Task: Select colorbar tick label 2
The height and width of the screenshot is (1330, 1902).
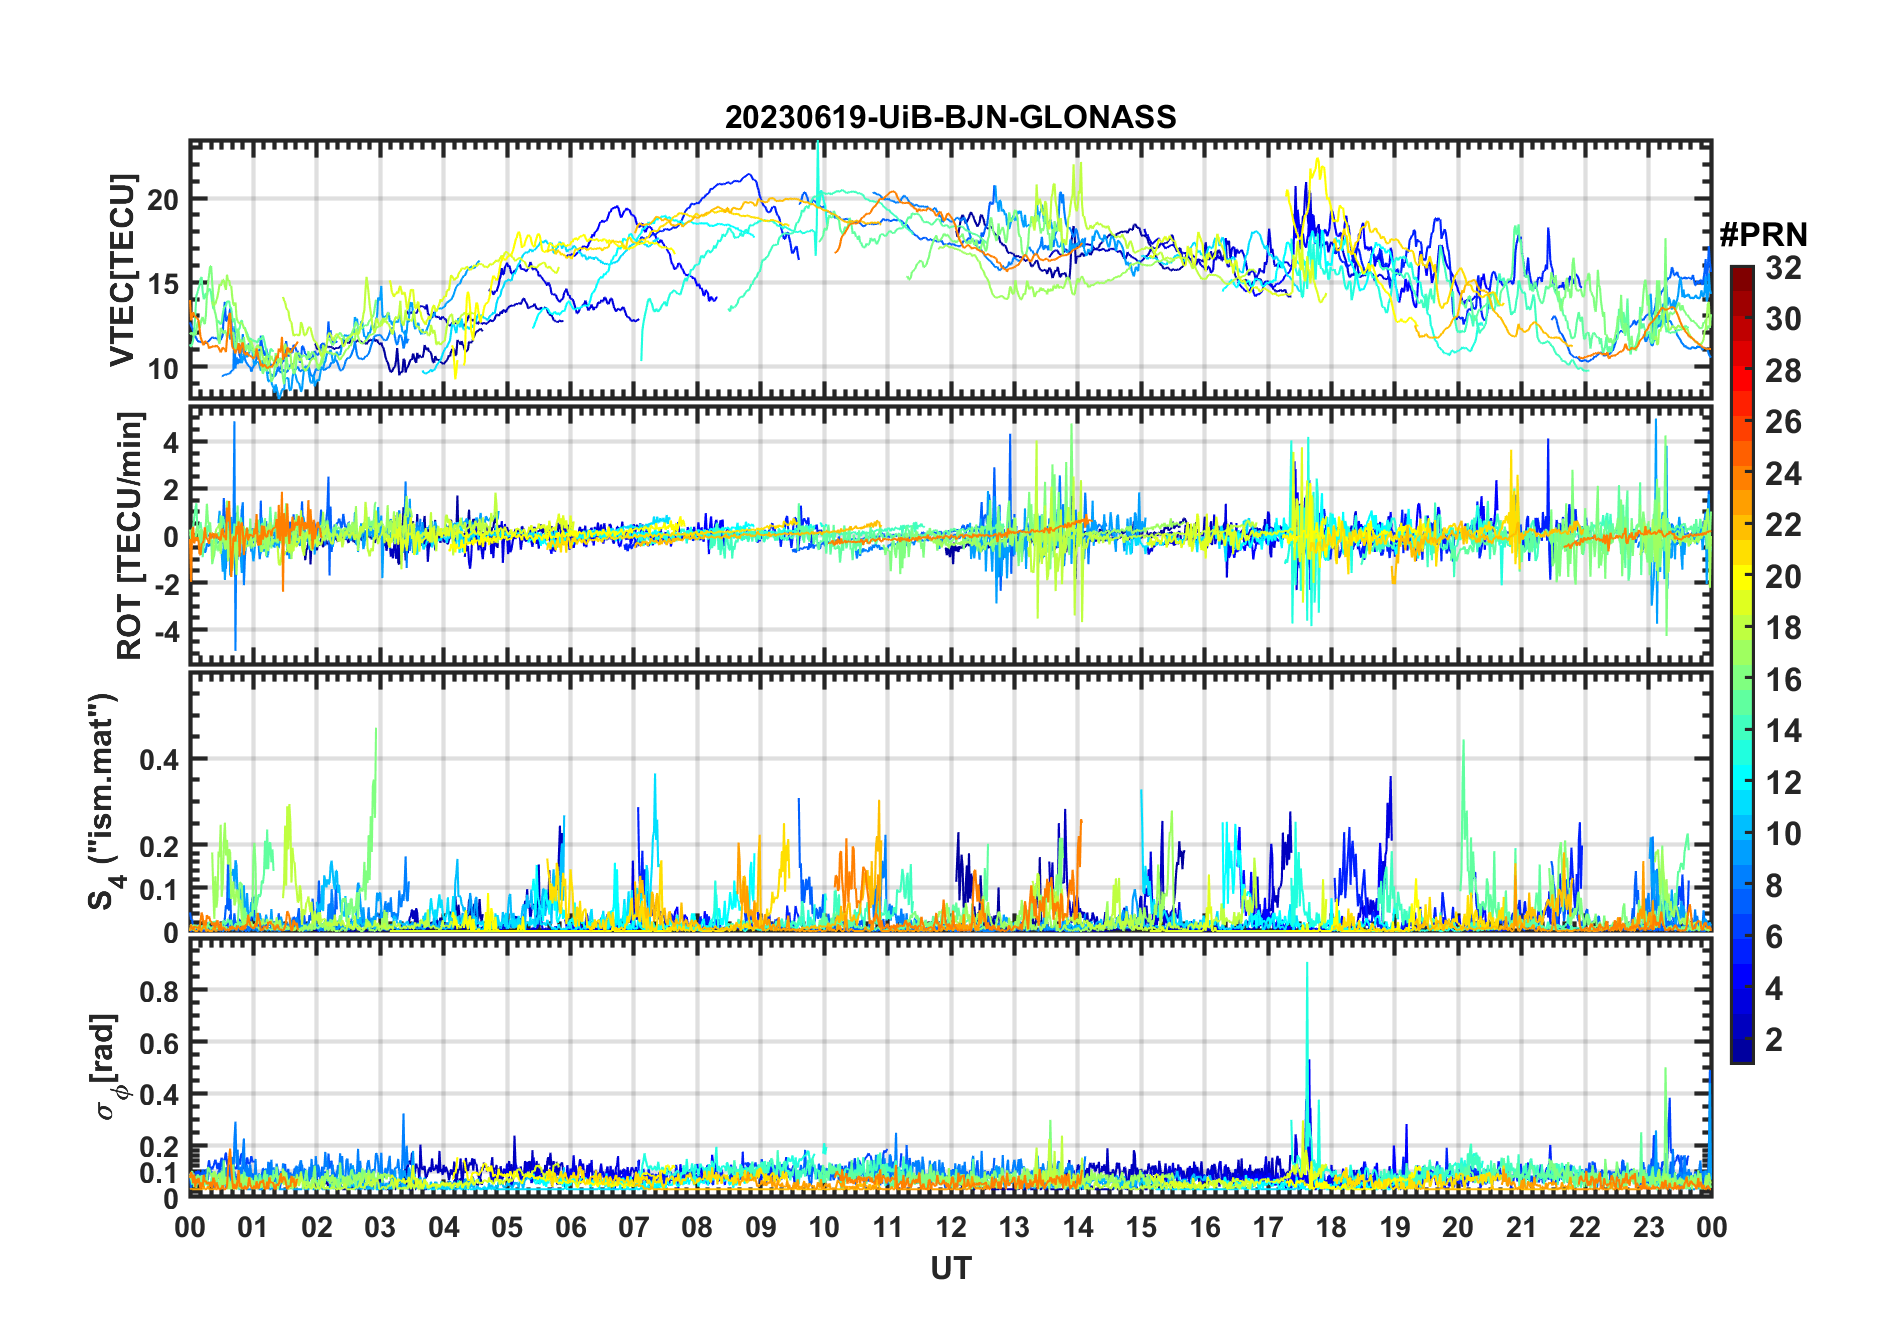Action: coord(1774,1040)
